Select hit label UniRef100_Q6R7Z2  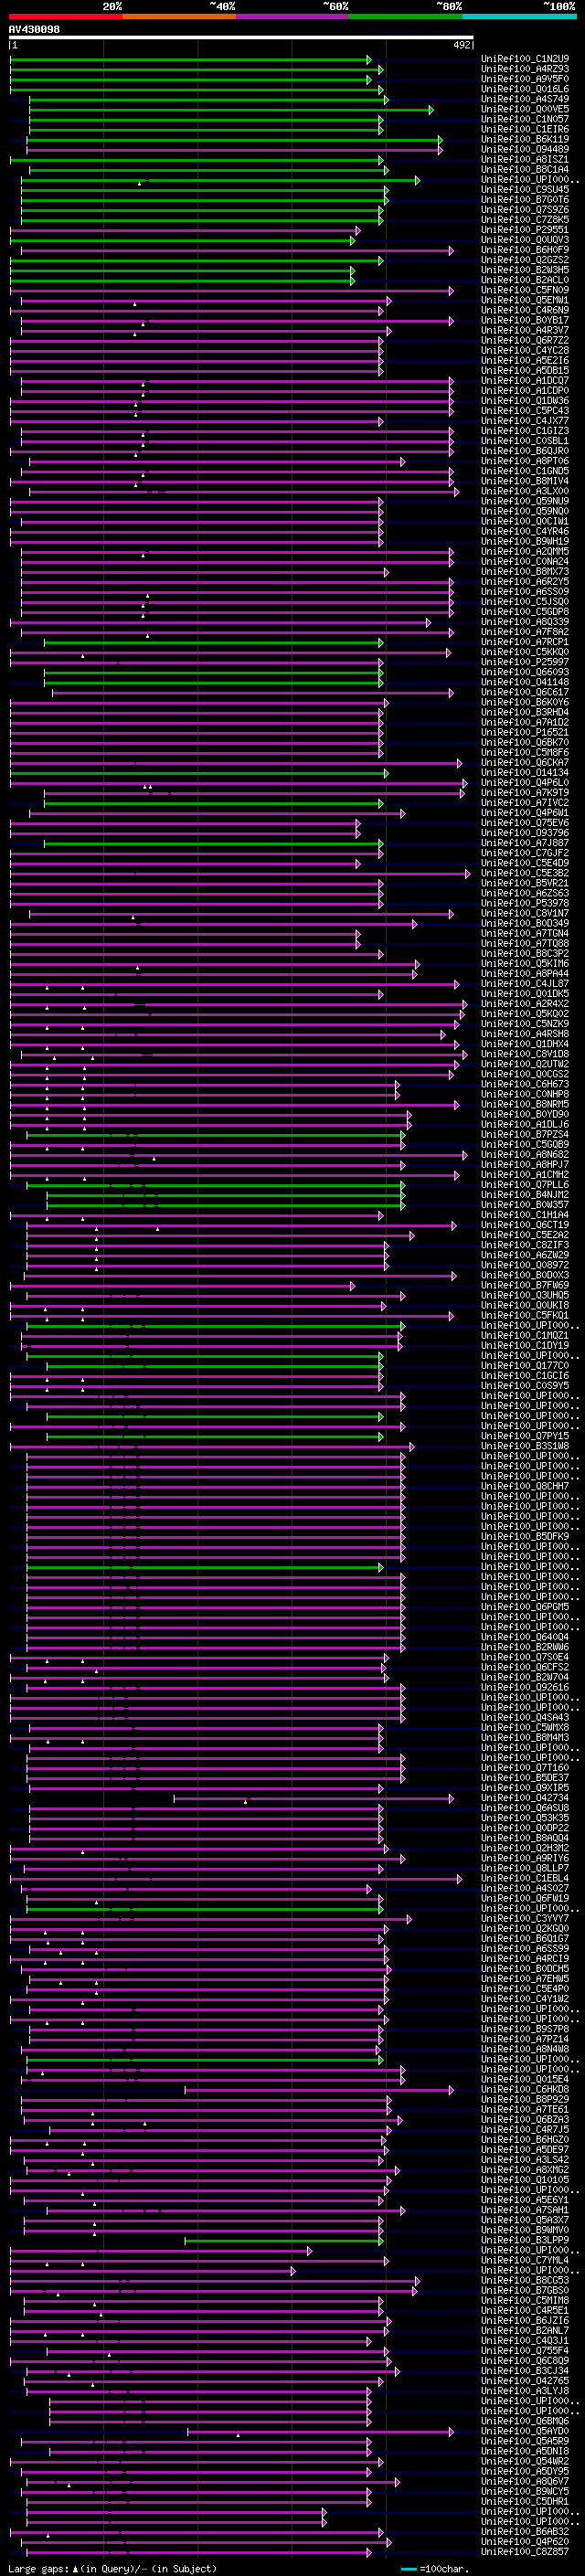coord(525,340)
